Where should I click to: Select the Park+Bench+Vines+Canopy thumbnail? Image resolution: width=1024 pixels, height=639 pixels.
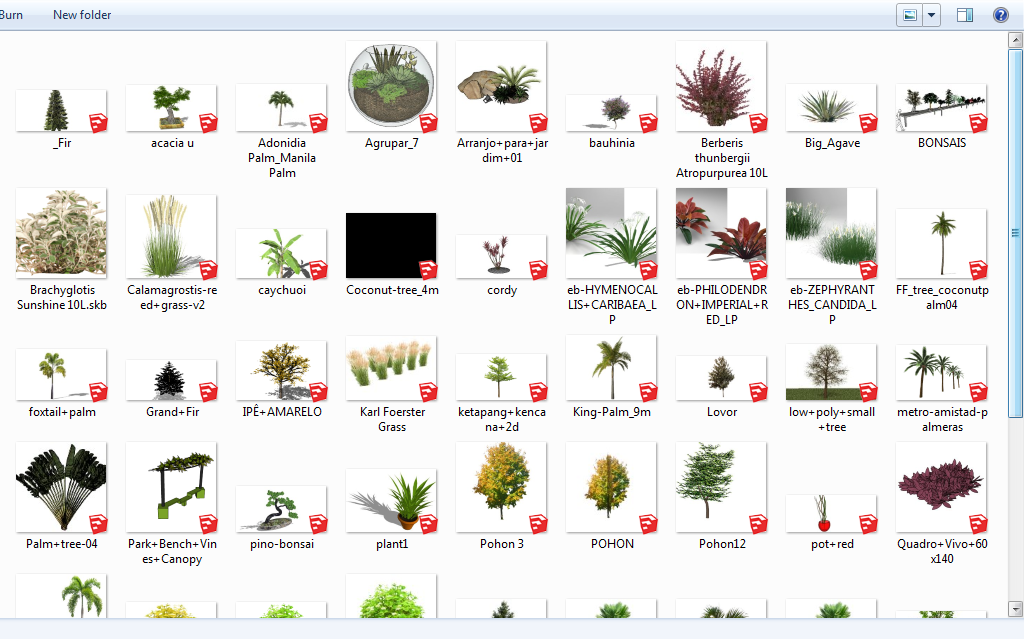[171, 487]
